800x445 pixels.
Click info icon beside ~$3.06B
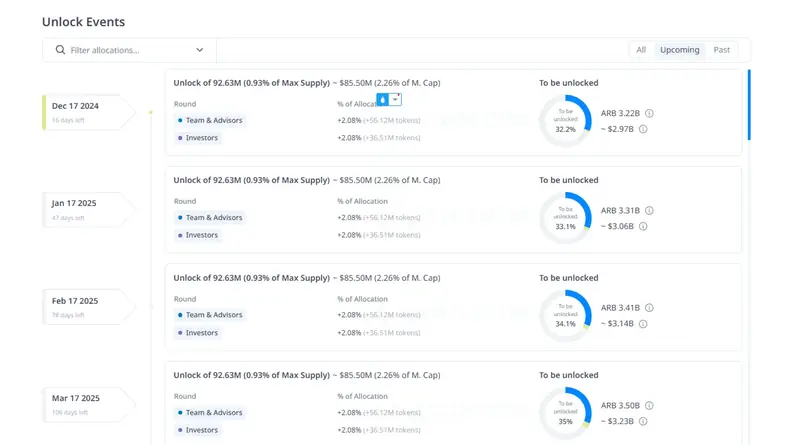pyautogui.click(x=643, y=226)
